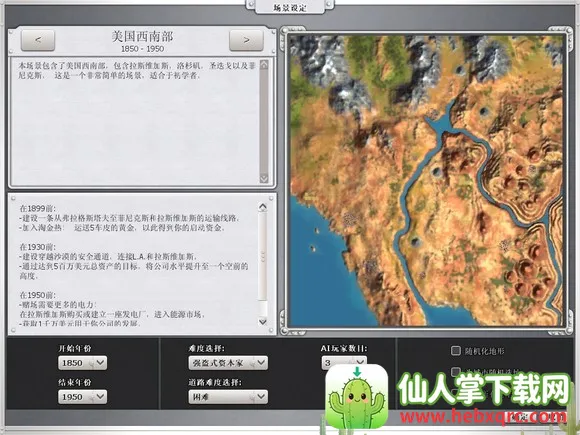Click the 场景设定 title tab
Screen dimensions: 580x435
point(290,7)
